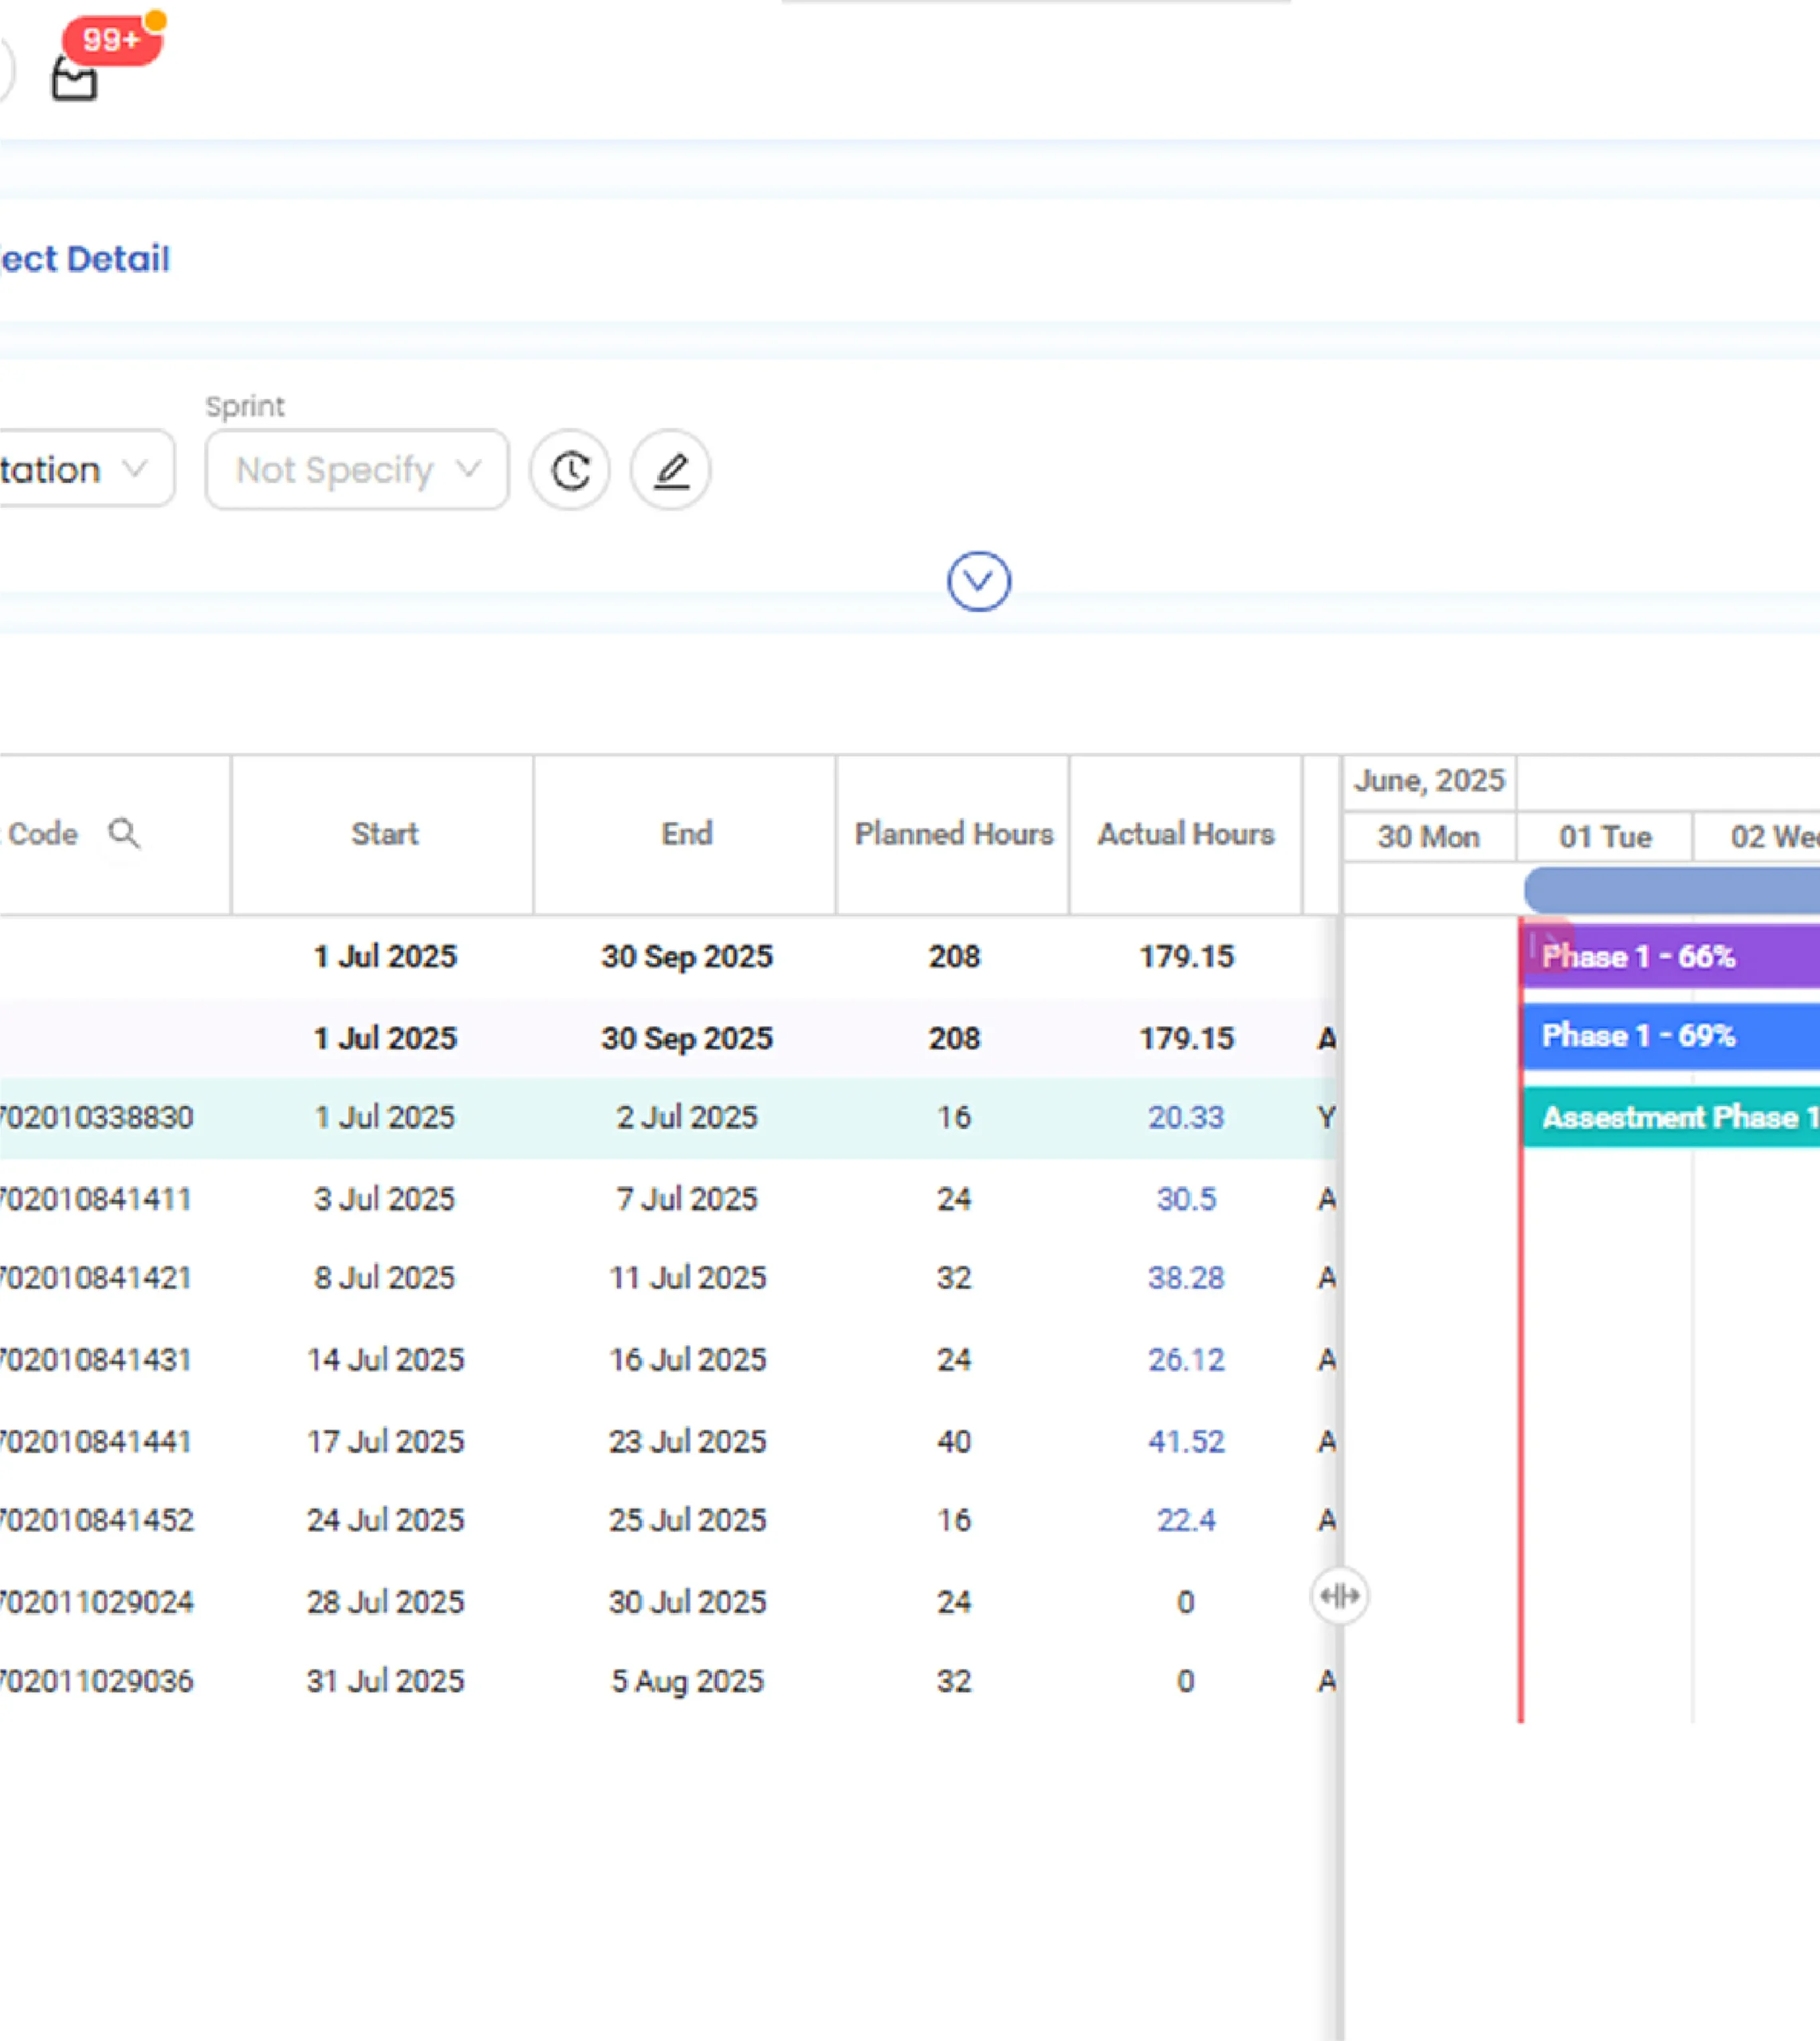Click the '5 Aug 2025' end date cell
Screen dimensions: 1820x2041
coord(687,1681)
